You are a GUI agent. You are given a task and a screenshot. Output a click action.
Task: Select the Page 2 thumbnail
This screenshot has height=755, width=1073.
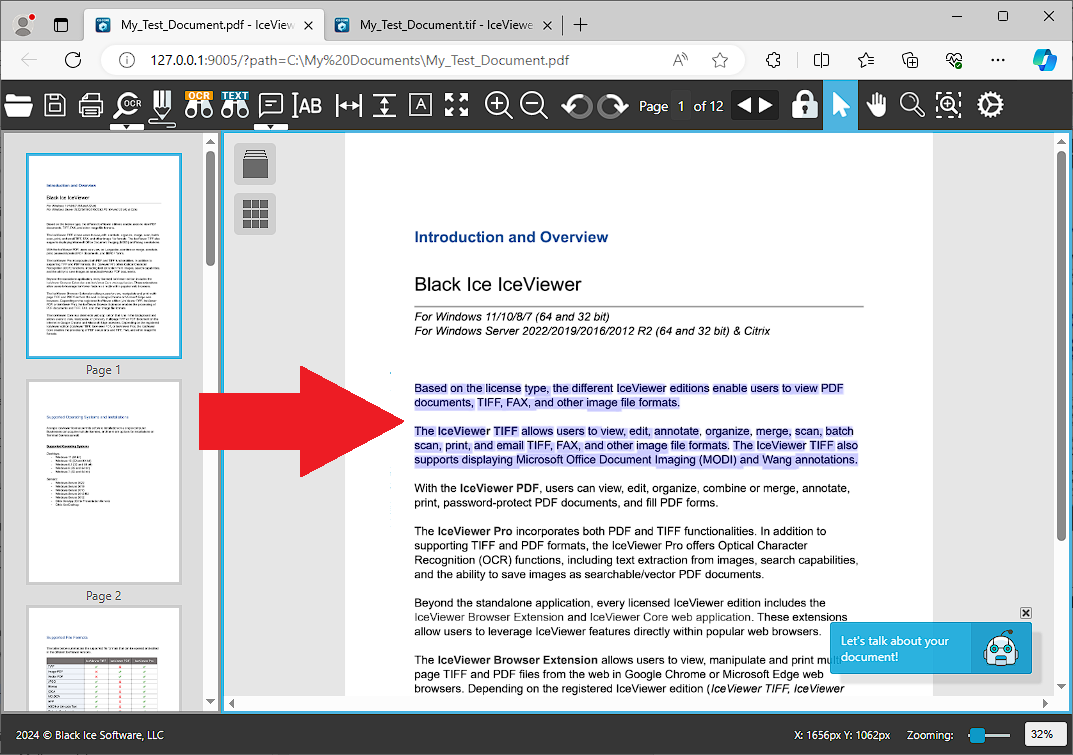click(104, 483)
